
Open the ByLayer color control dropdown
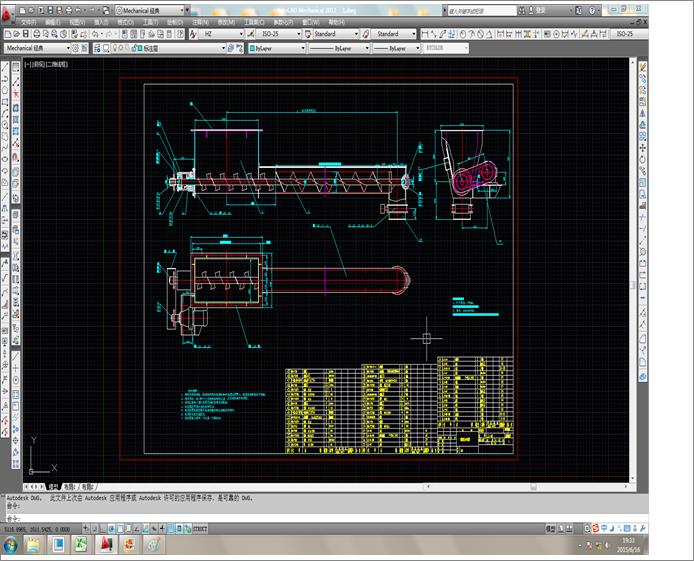click(273, 47)
